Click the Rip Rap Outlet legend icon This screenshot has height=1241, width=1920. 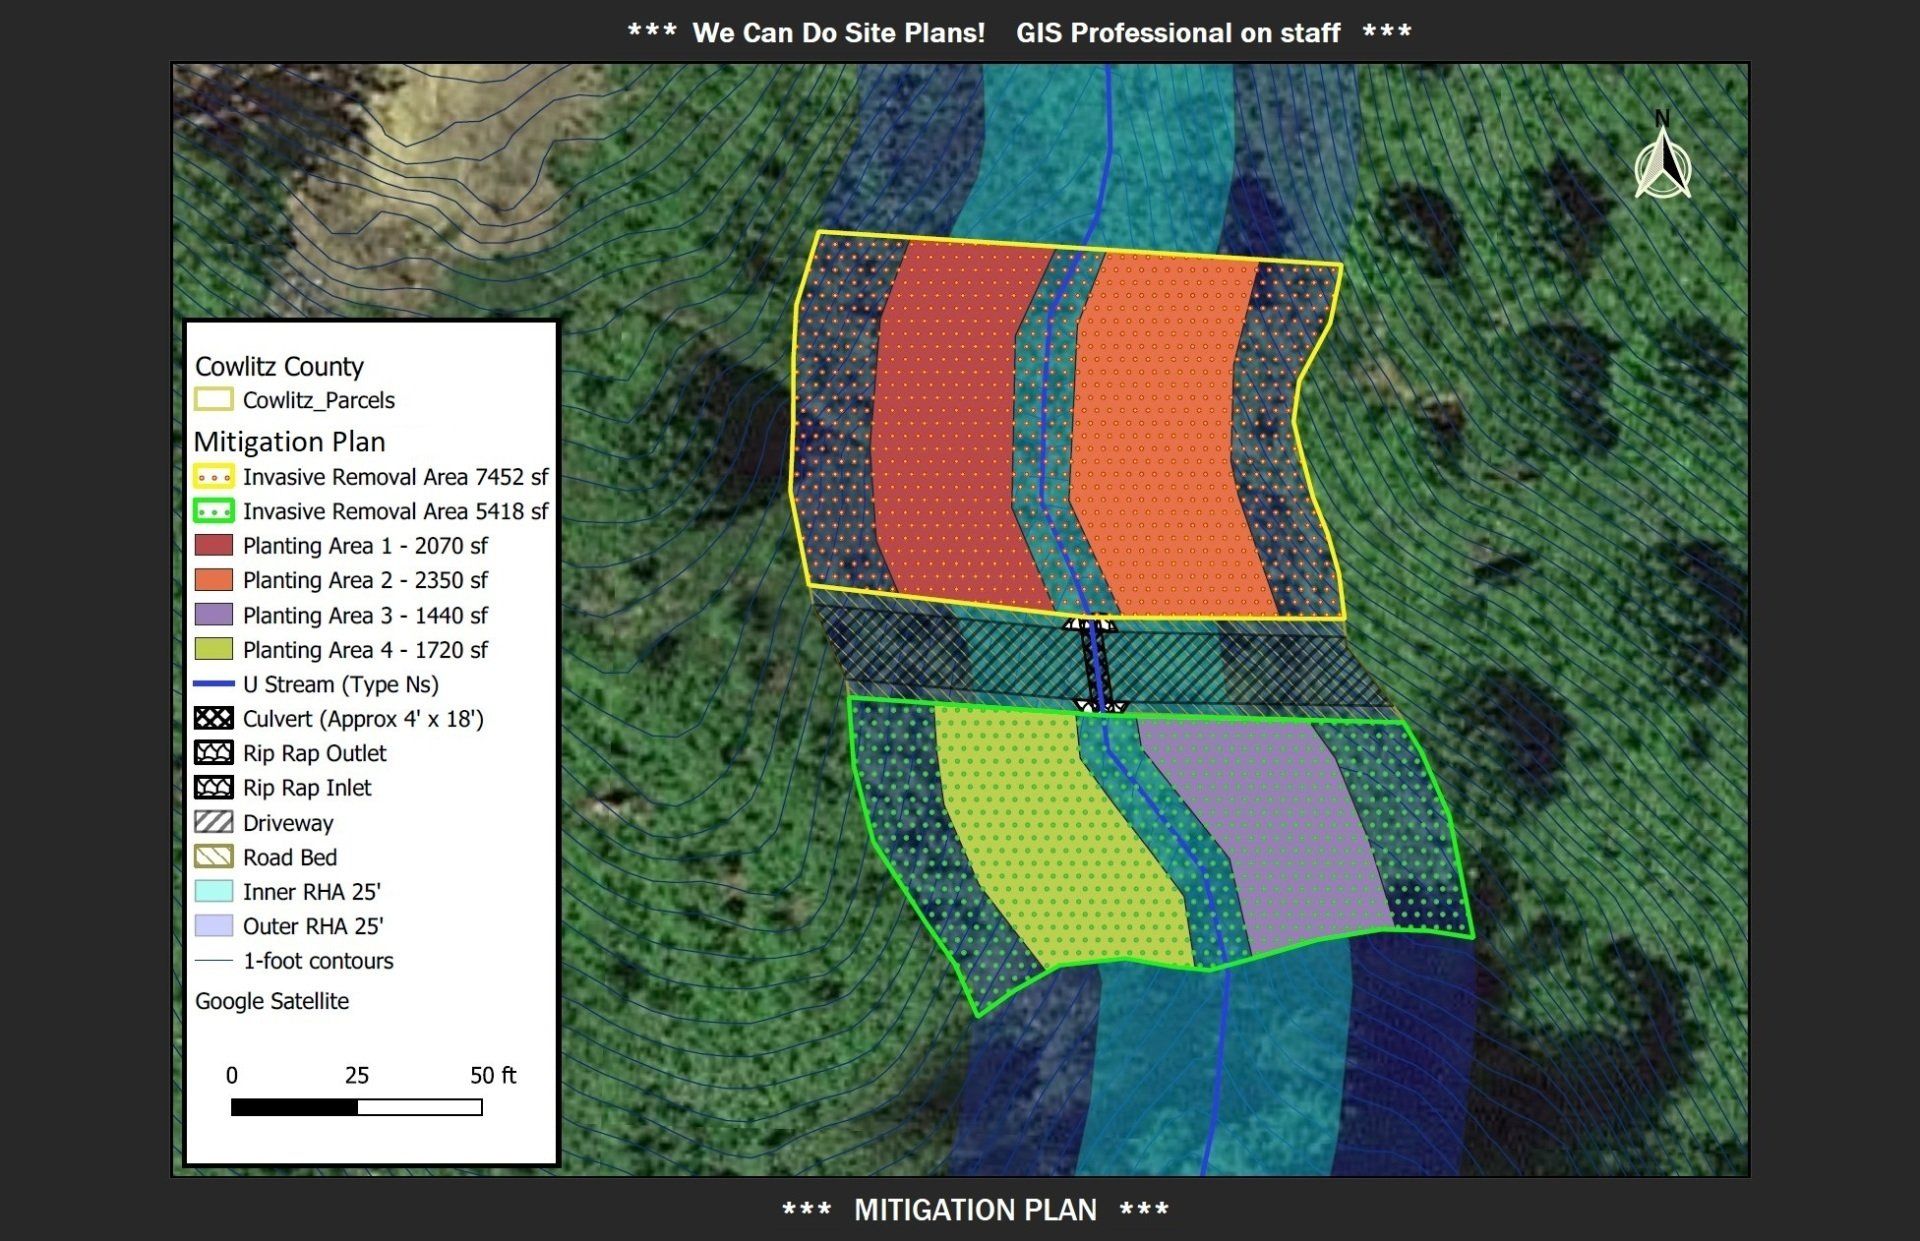213,753
